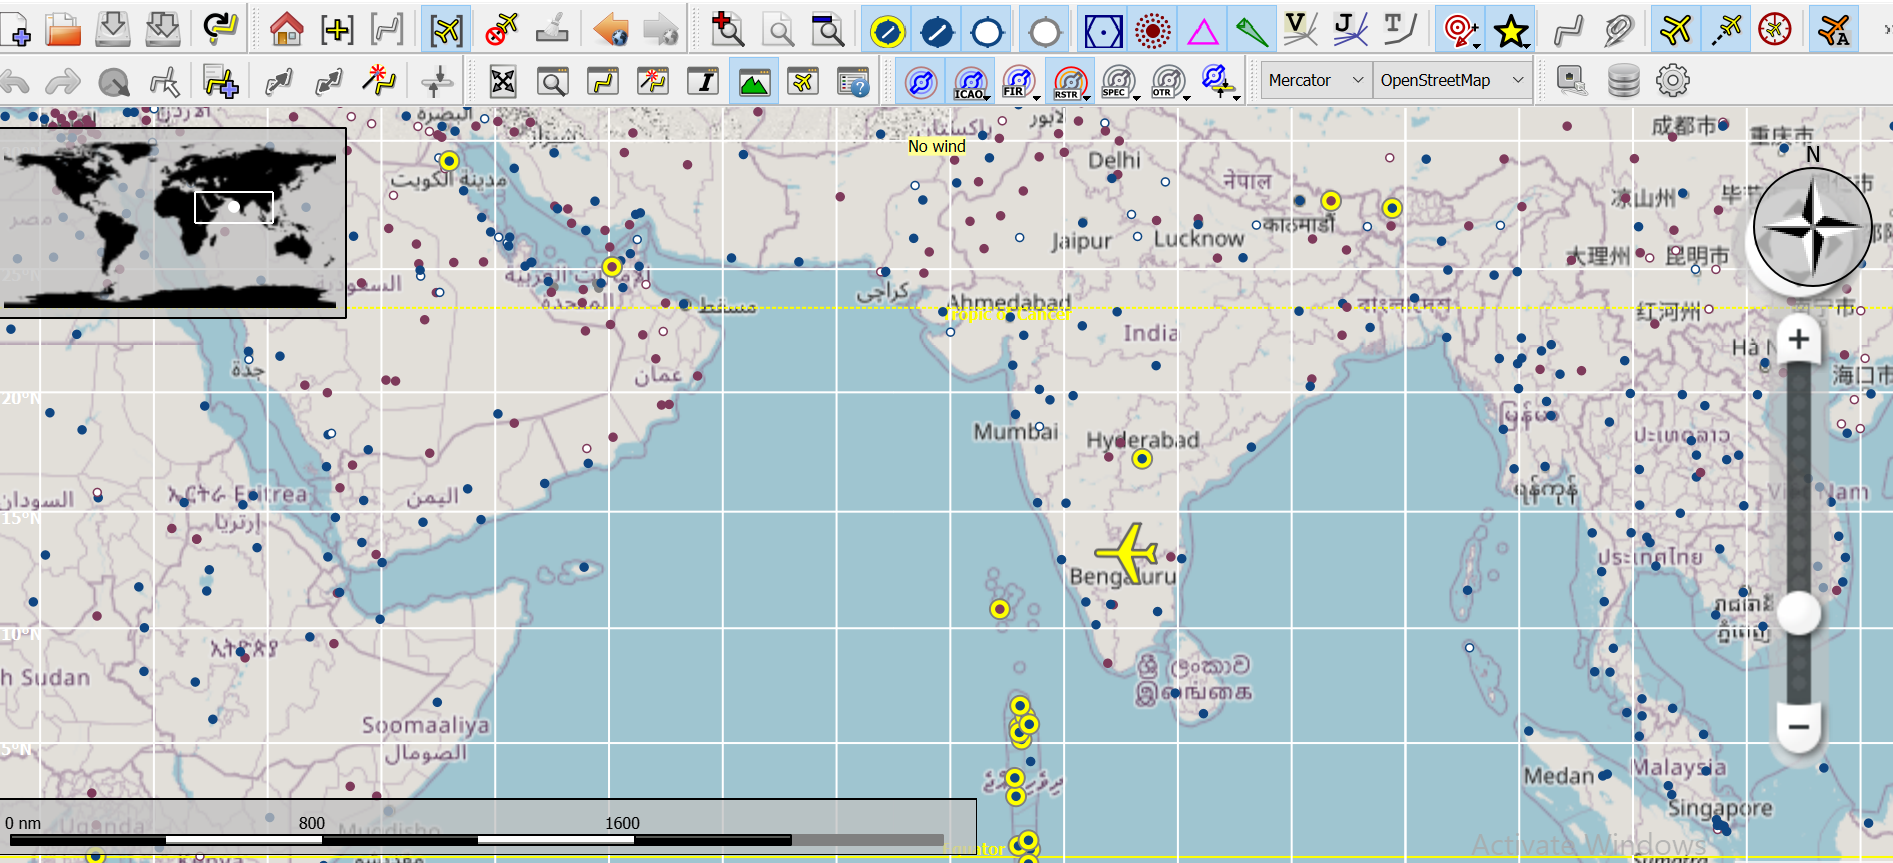The image size is (1893, 863).
Task: Expand ICAO airspaces dropdown
Action: (987, 97)
